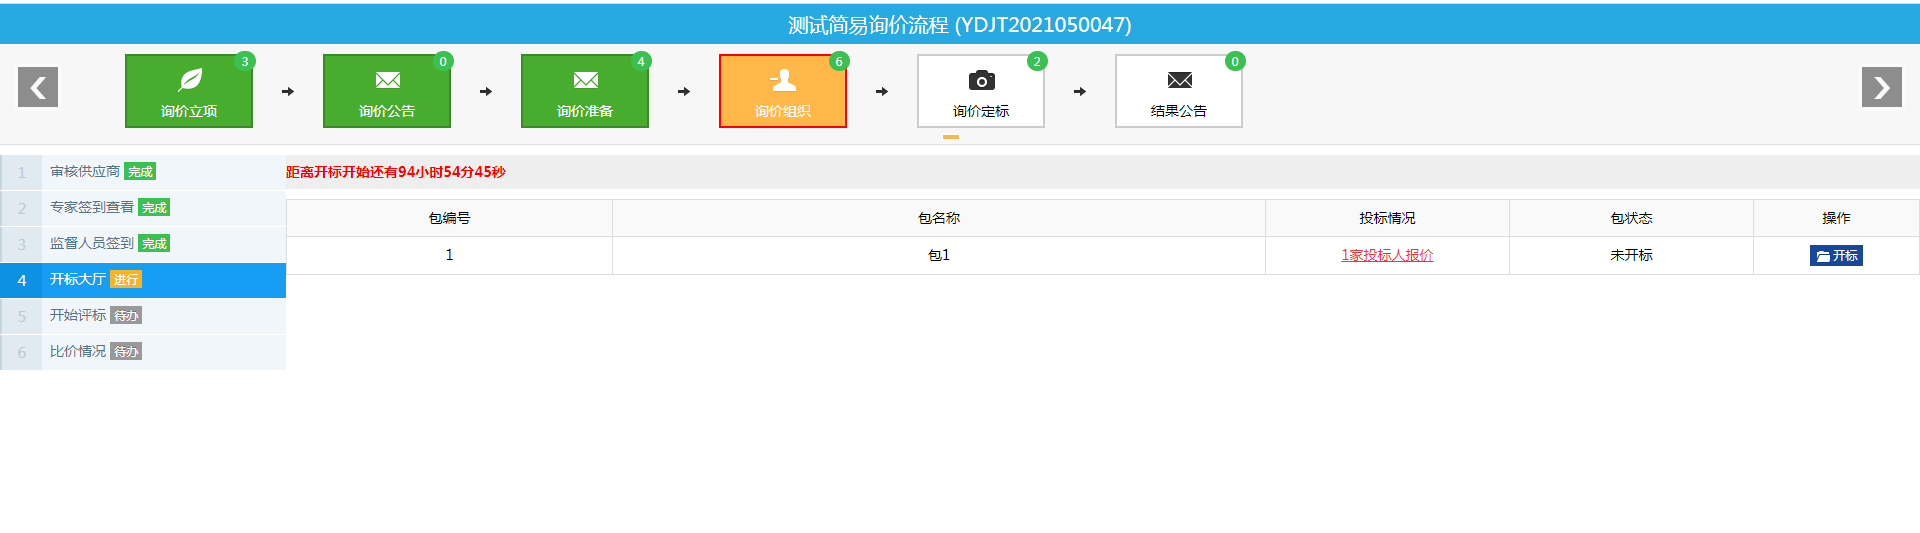Image resolution: width=1920 pixels, height=533 pixels.
Task: Select 监督人员签到 in the sidebar
Action: pos(143,244)
